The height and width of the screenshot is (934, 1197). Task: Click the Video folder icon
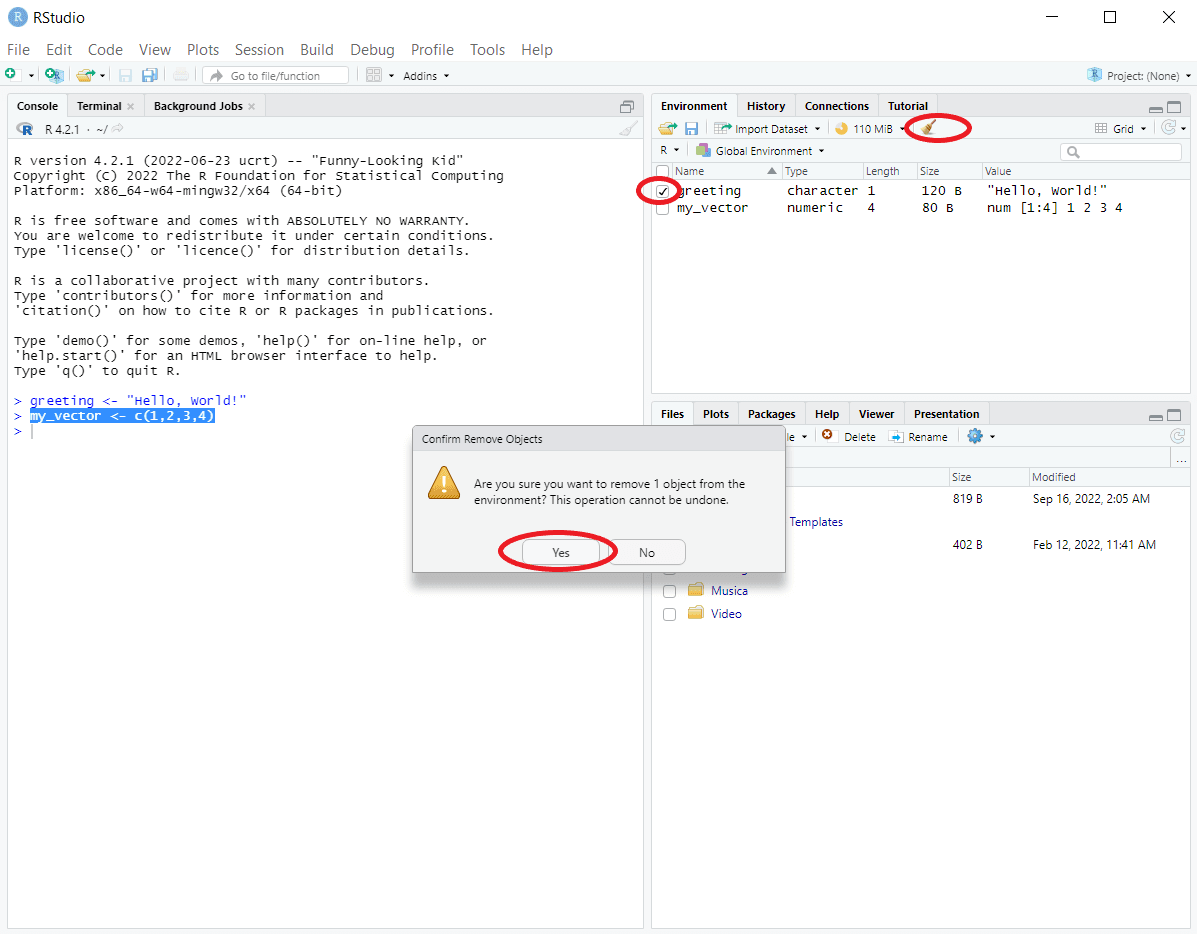pyautogui.click(x=695, y=612)
